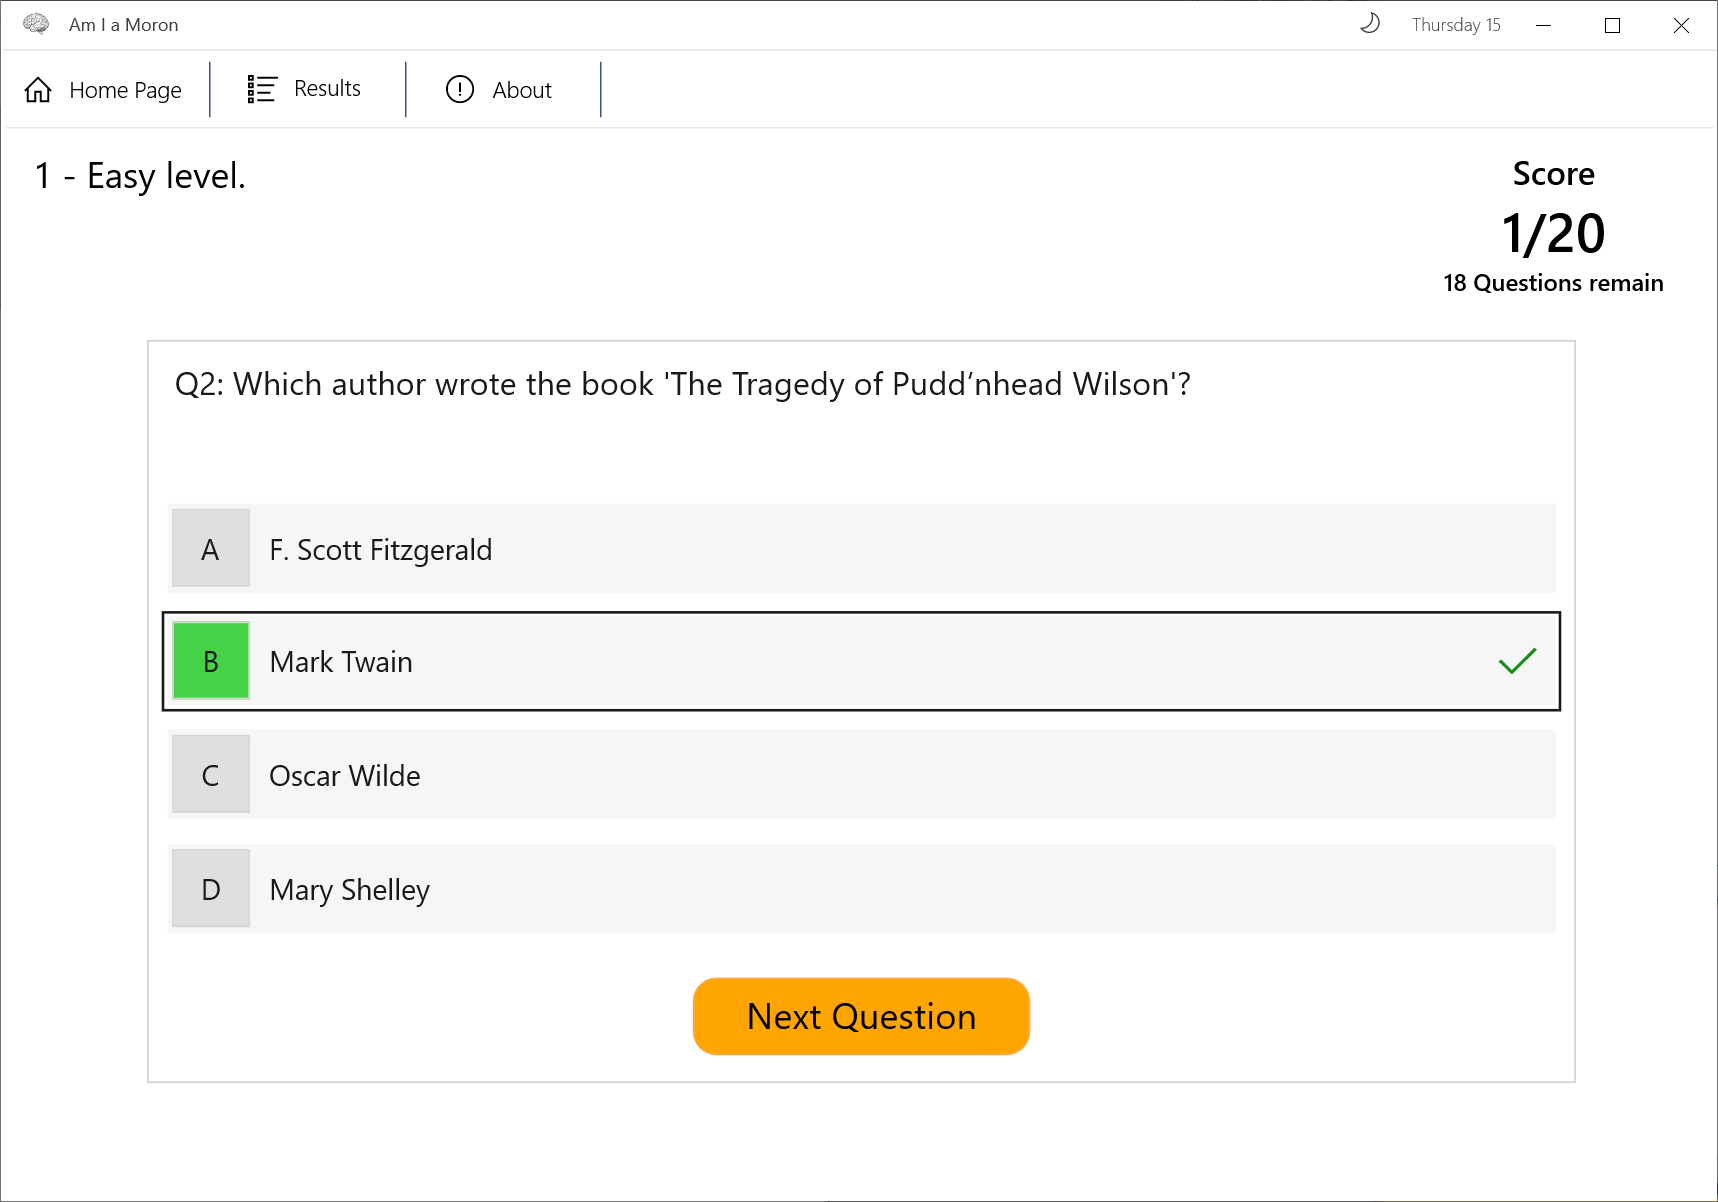The height and width of the screenshot is (1202, 1718).
Task: Choose the D letter tile
Action: tap(211, 888)
